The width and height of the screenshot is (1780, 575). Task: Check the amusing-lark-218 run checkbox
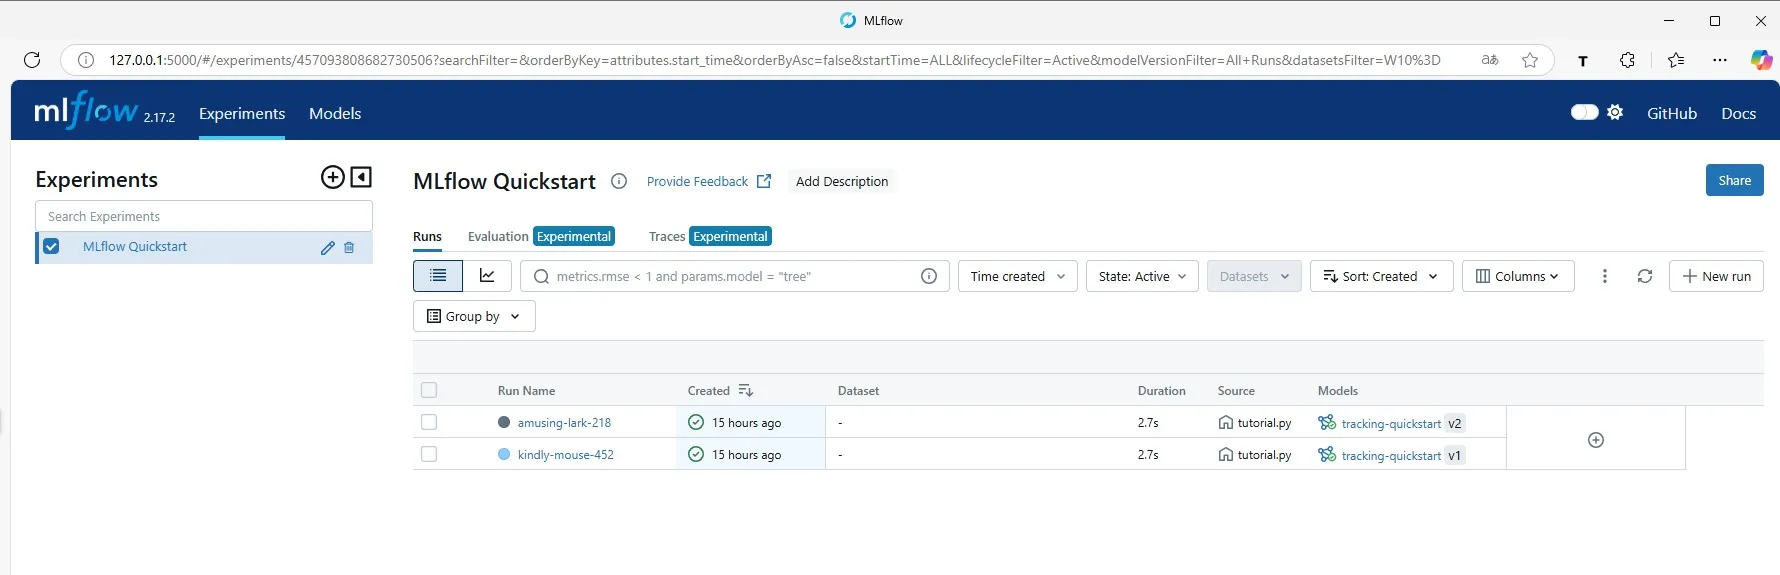(x=429, y=422)
